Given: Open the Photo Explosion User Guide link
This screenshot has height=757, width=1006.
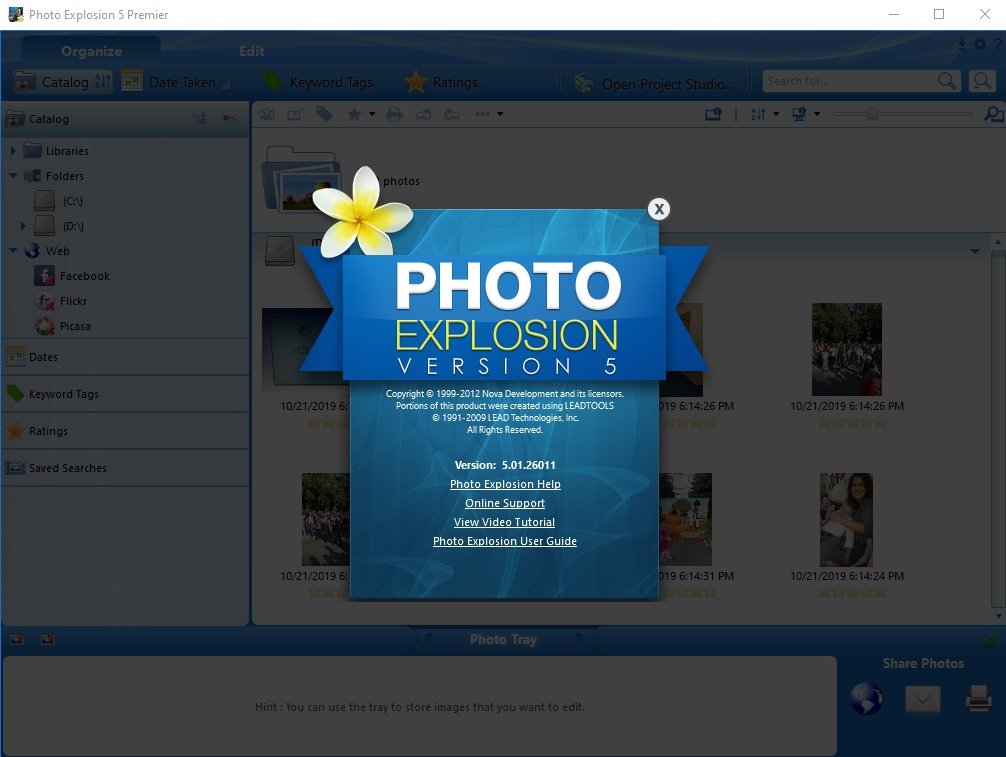Looking at the screenshot, I should point(505,541).
